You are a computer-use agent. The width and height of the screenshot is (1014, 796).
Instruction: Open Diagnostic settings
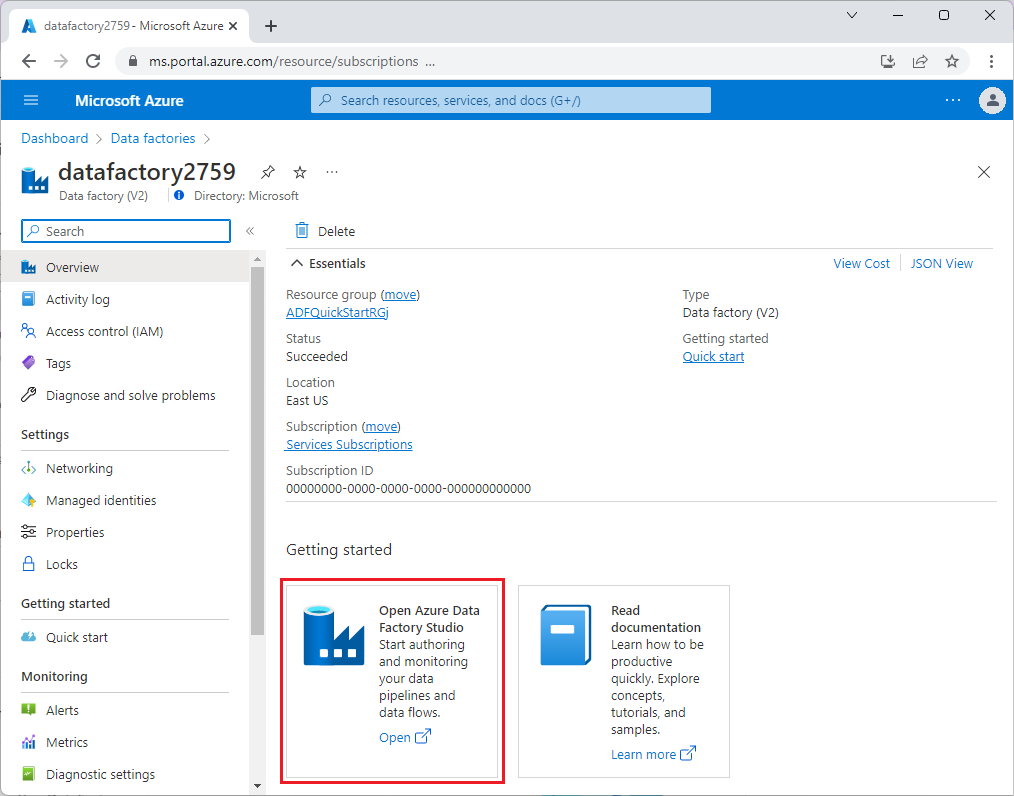tap(100, 774)
